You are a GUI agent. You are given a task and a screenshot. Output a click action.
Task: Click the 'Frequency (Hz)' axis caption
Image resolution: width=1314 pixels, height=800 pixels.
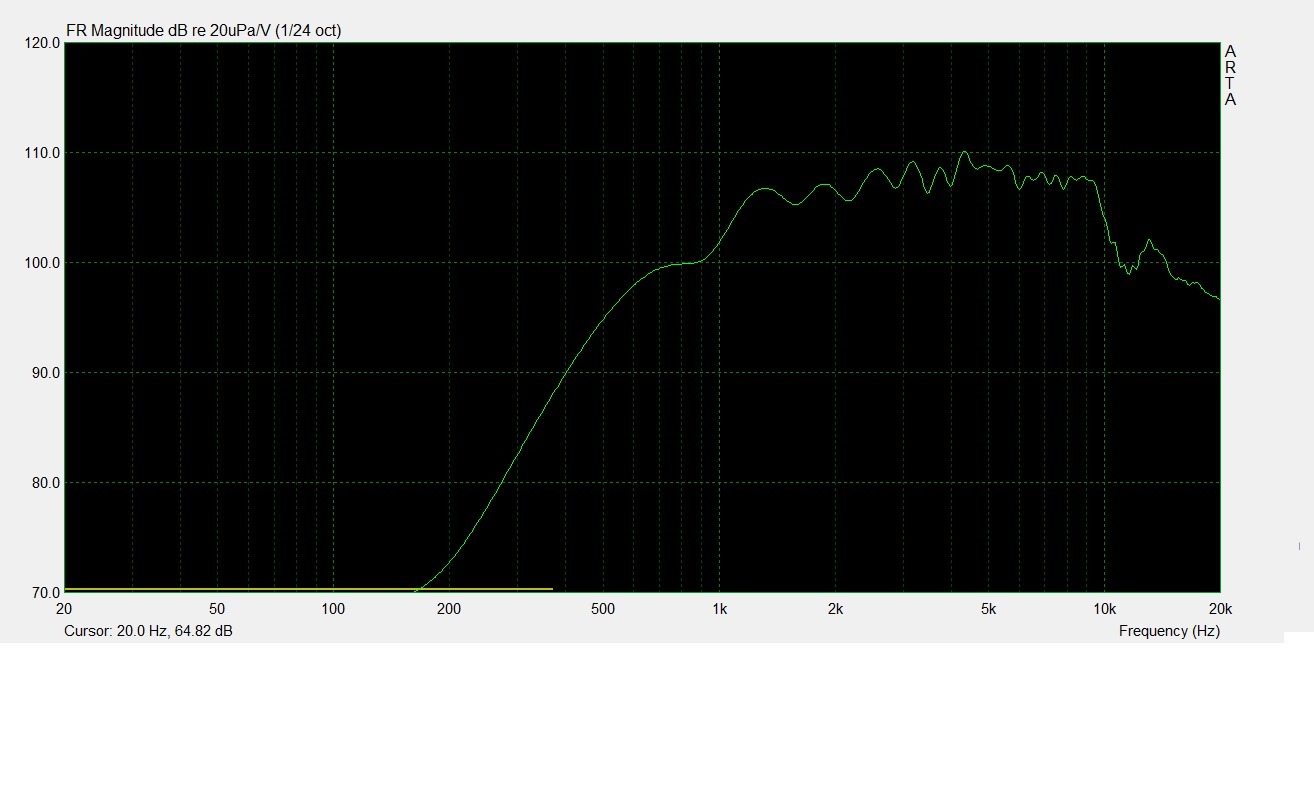click(1169, 631)
